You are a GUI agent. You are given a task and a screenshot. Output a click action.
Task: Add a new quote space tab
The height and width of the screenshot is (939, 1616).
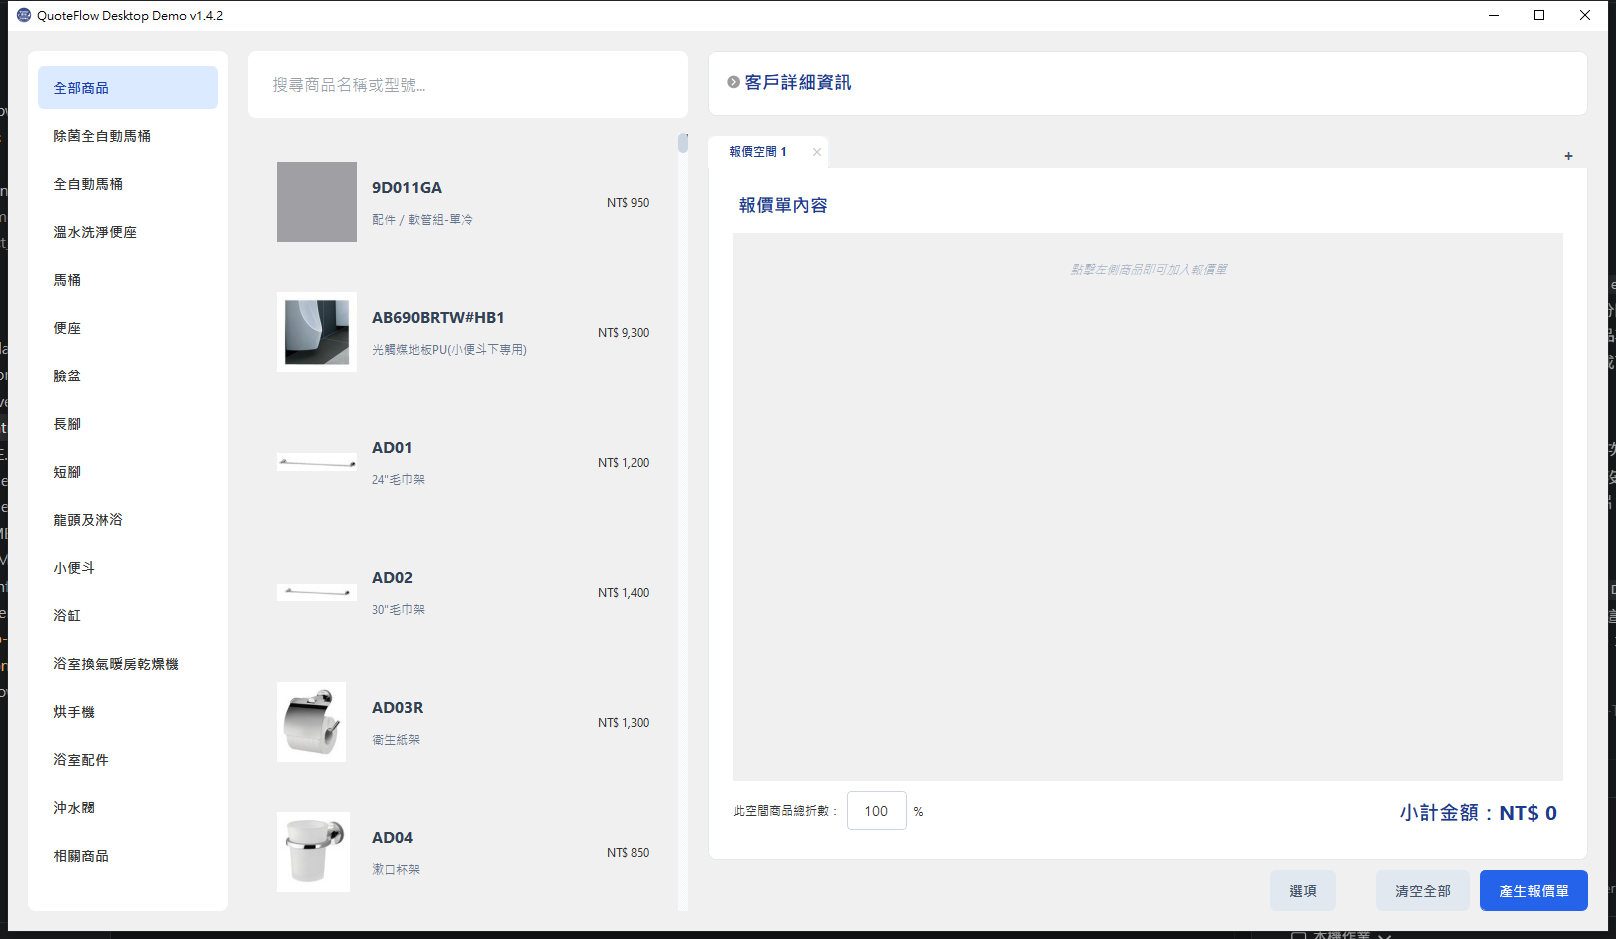click(1568, 156)
